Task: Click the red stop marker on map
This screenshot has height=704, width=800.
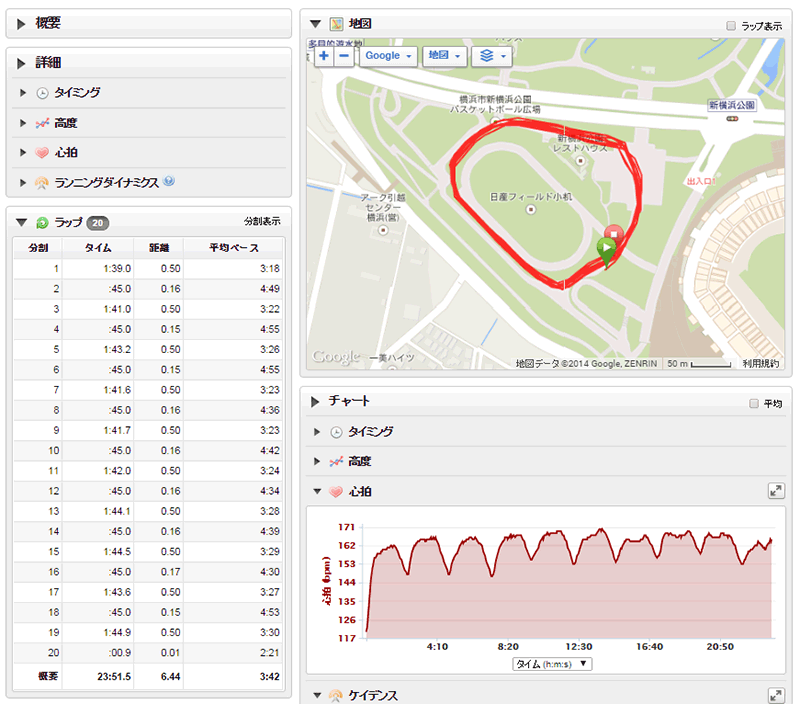Action: pyautogui.click(x=613, y=234)
